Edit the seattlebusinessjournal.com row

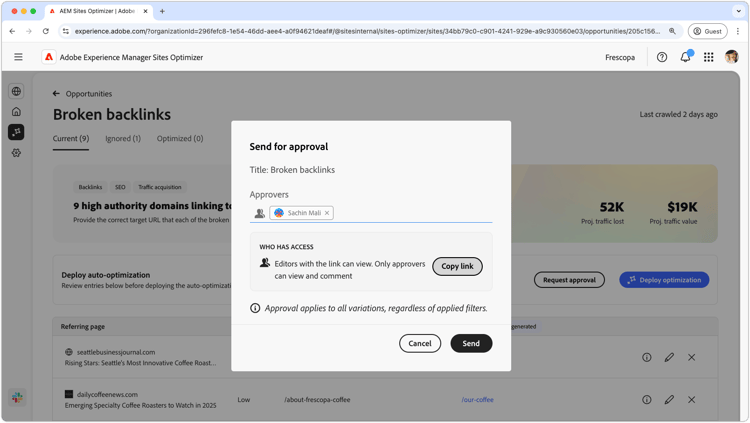(x=669, y=357)
